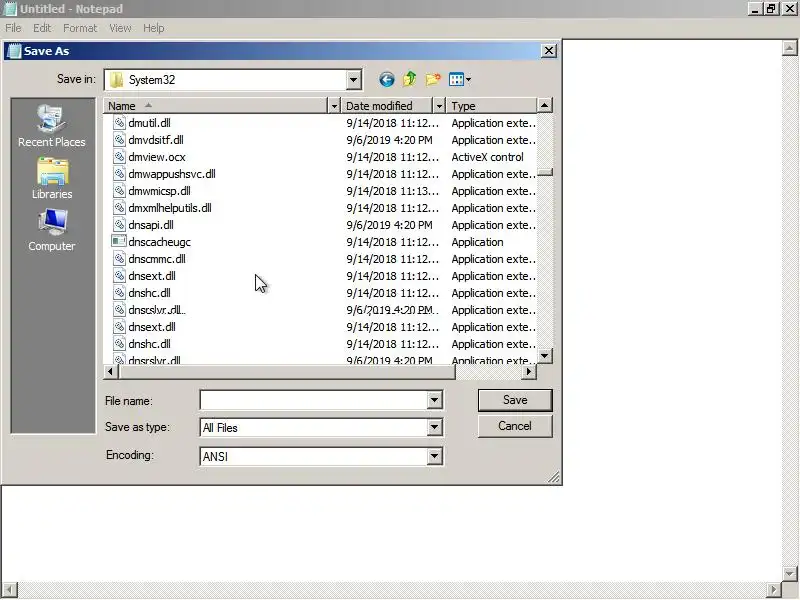Open the Edit menu in Notepad
The height and width of the screenshot is (600, 800).
(42, 28)
